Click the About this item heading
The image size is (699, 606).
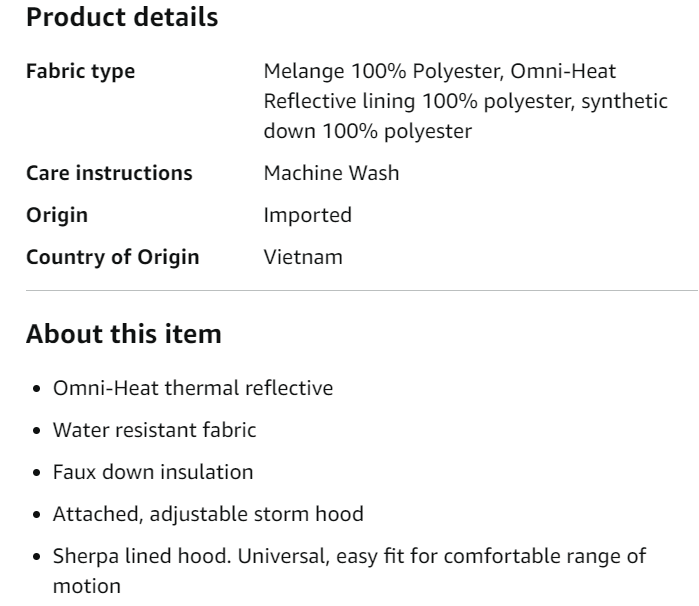click(124, 334)
